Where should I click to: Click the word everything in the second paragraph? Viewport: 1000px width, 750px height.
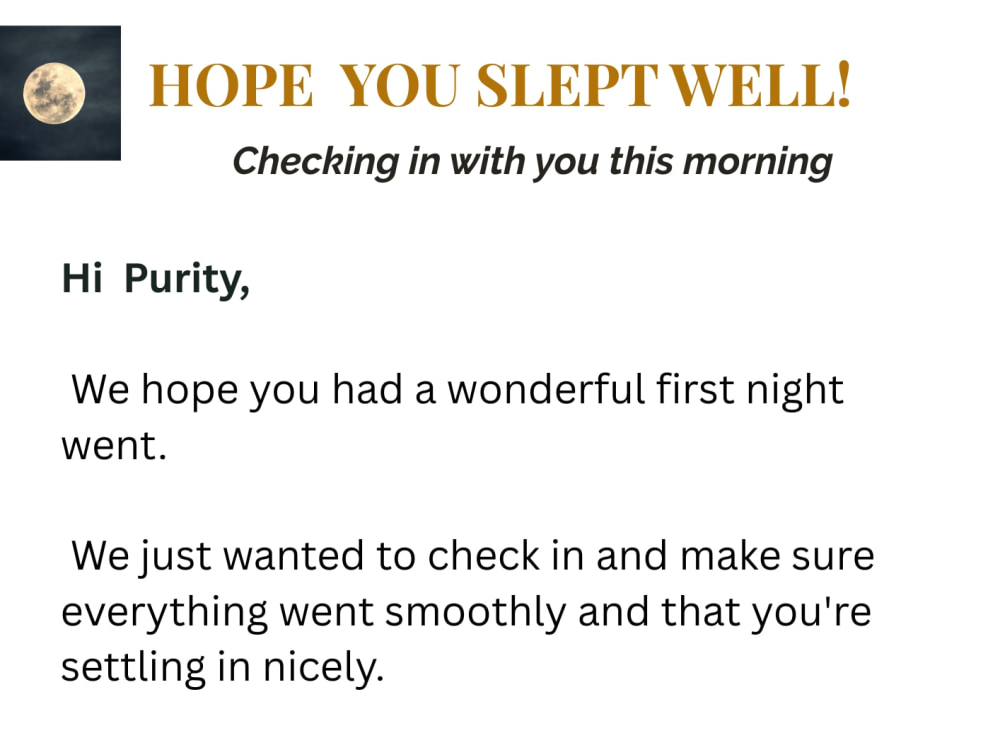(165, 614)
